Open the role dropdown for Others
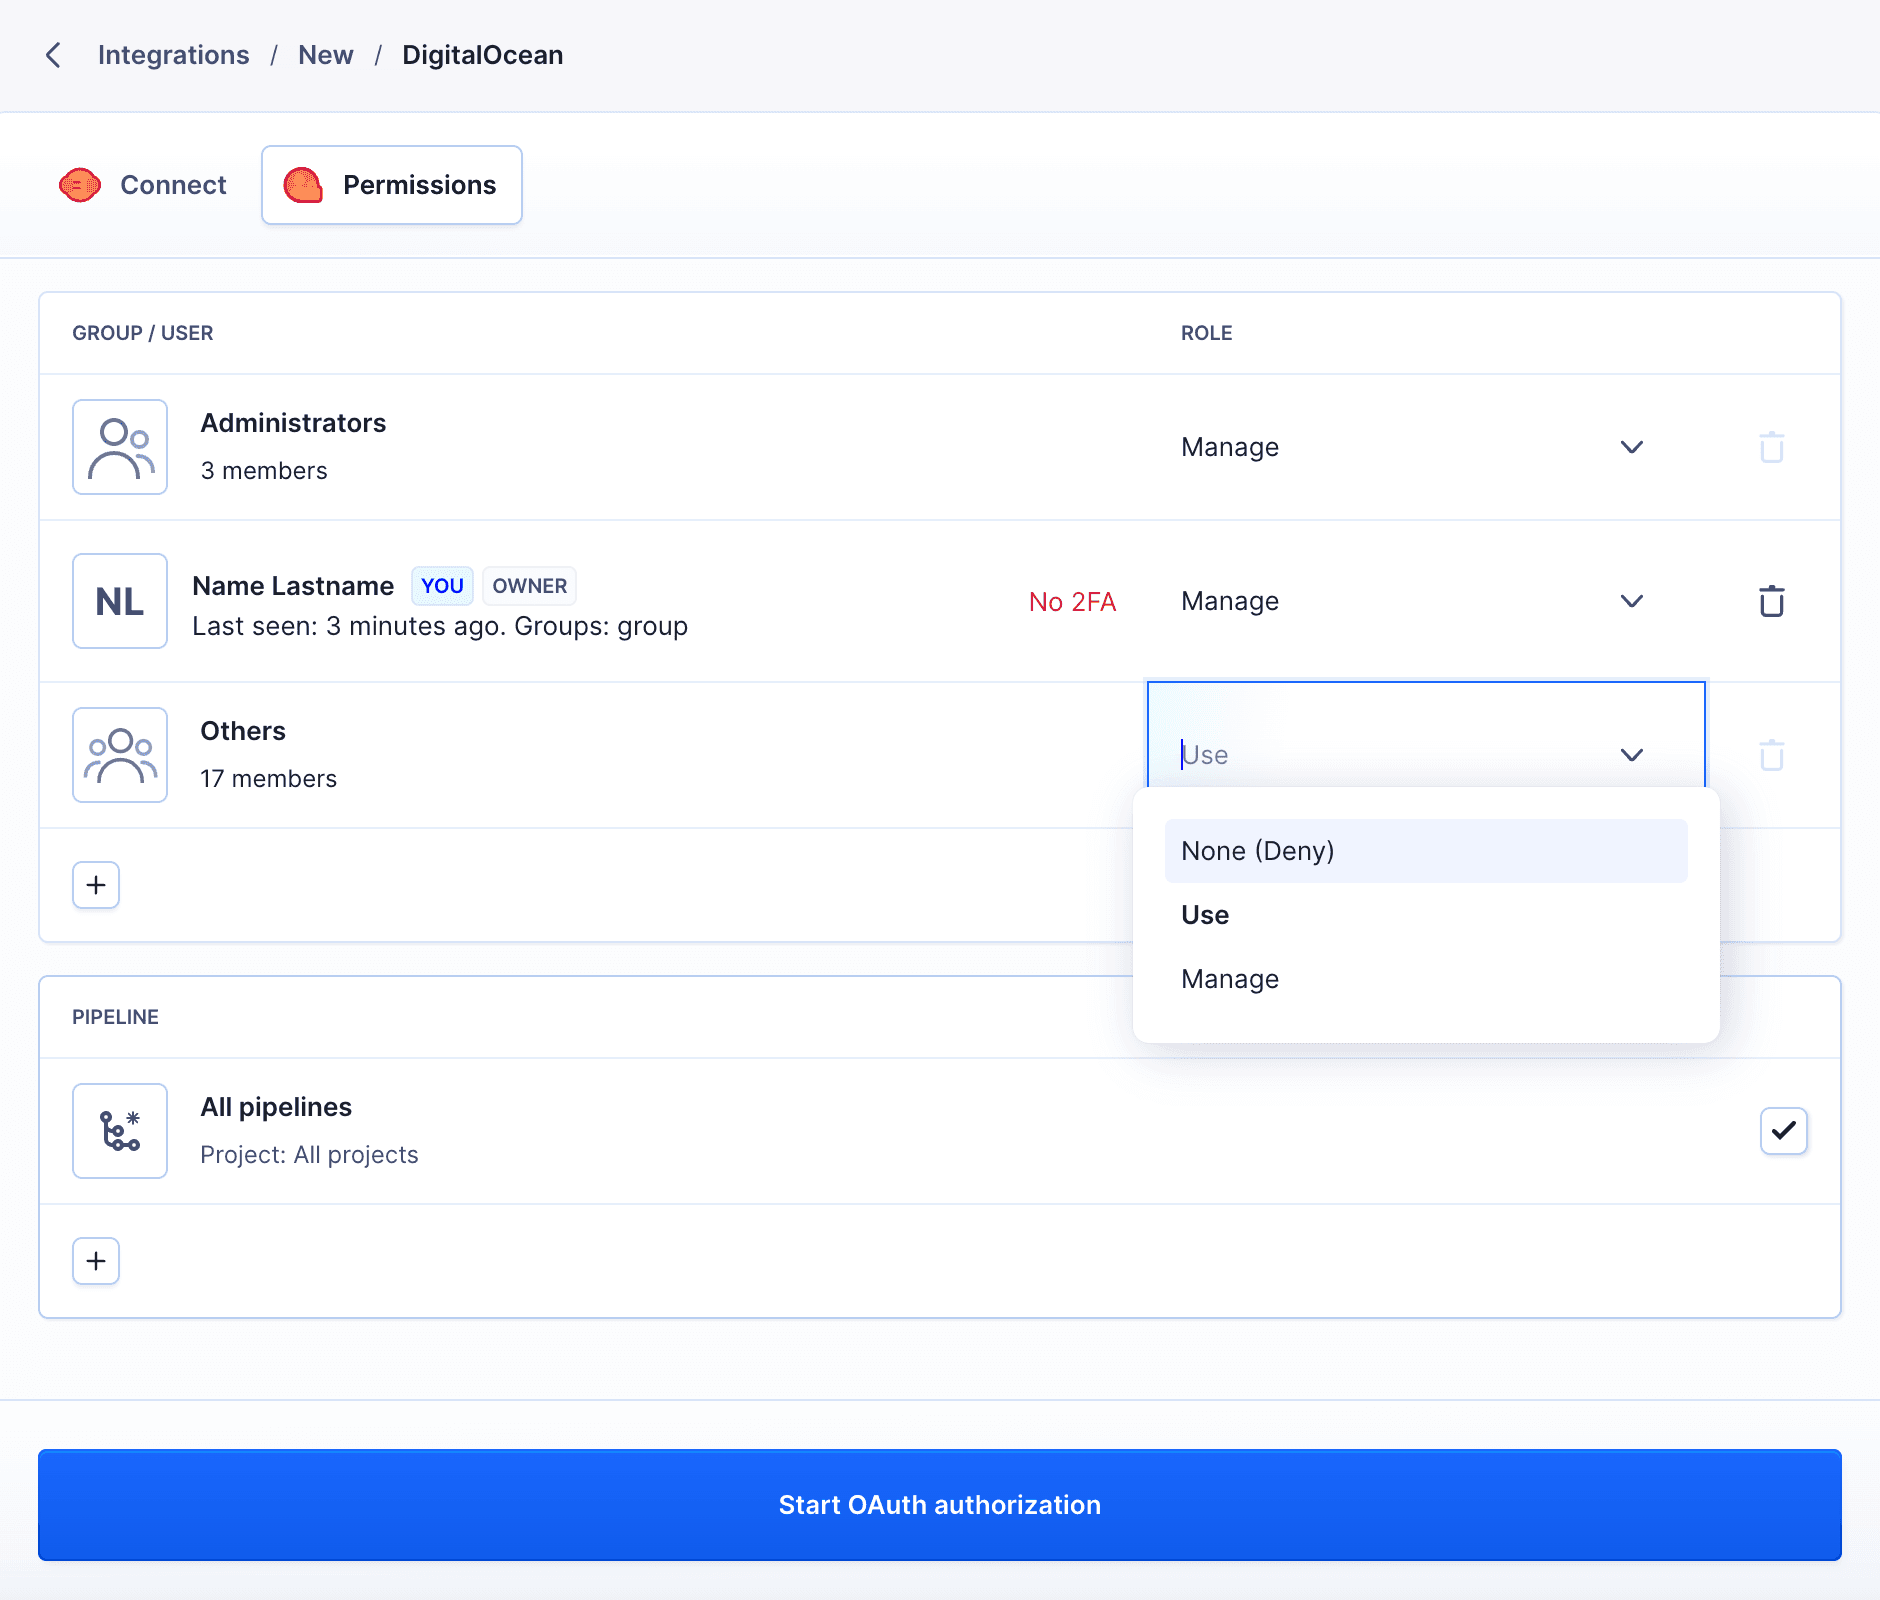The image size is (1880, 1600). [1631, 755]
